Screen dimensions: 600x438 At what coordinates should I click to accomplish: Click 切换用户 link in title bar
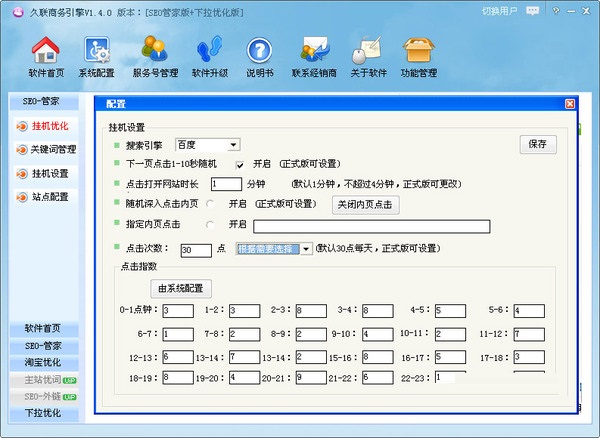pyautogui.click(x=499, y=11)
